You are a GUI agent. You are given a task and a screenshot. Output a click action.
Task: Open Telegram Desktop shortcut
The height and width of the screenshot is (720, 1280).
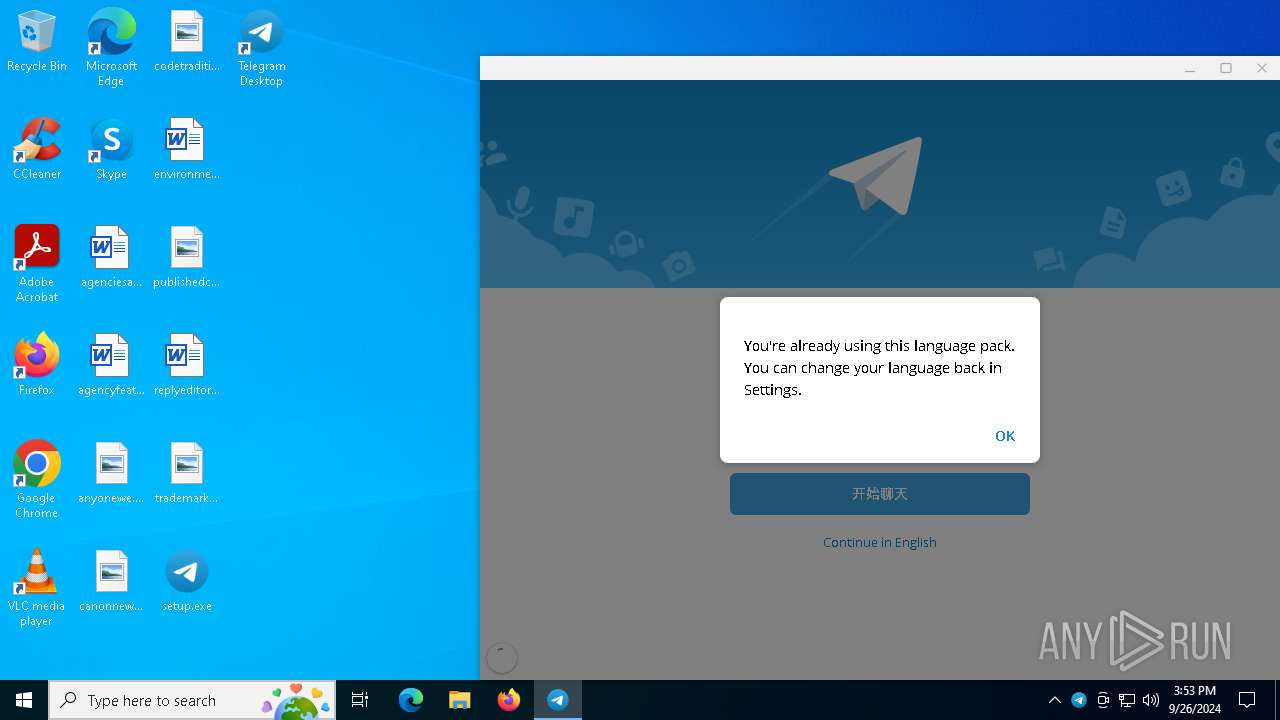point(261,48)
